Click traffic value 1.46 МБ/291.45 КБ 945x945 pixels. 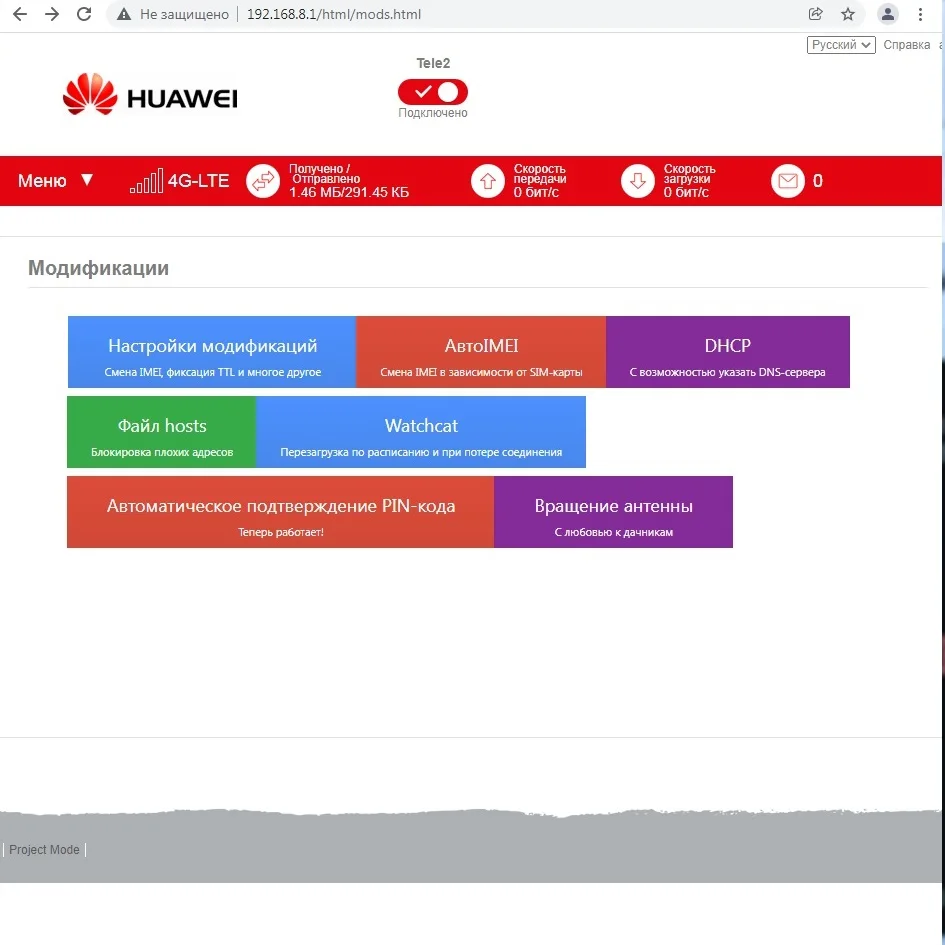click(x=349, y=192)
